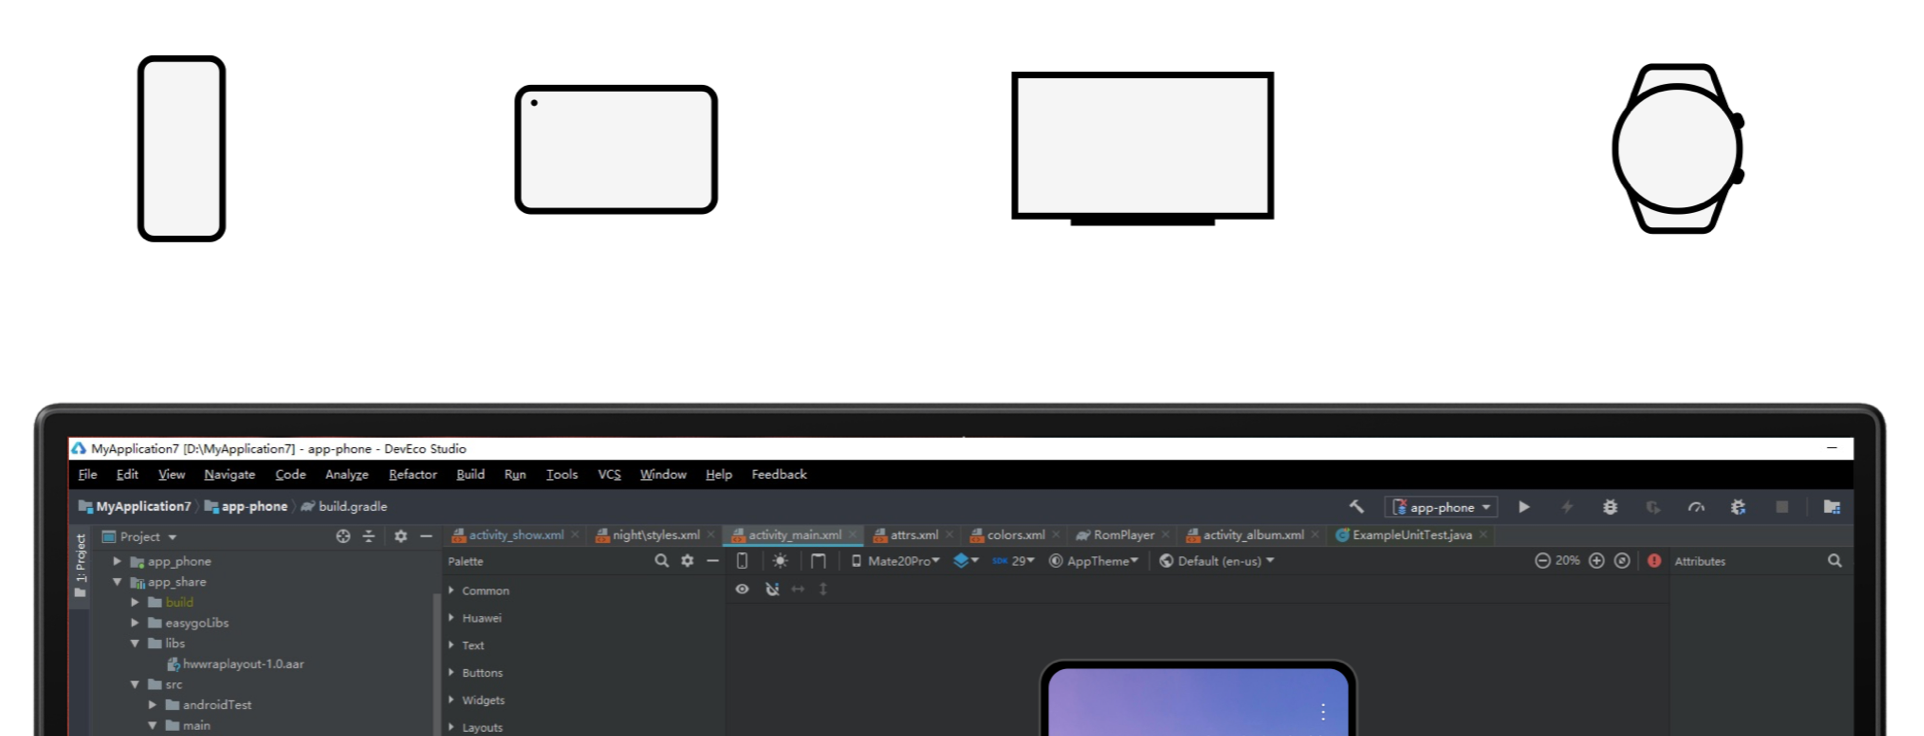Select hwwraplayout-1.0.aar file in tree
The image size is (1924, 736).
[242, 664]
